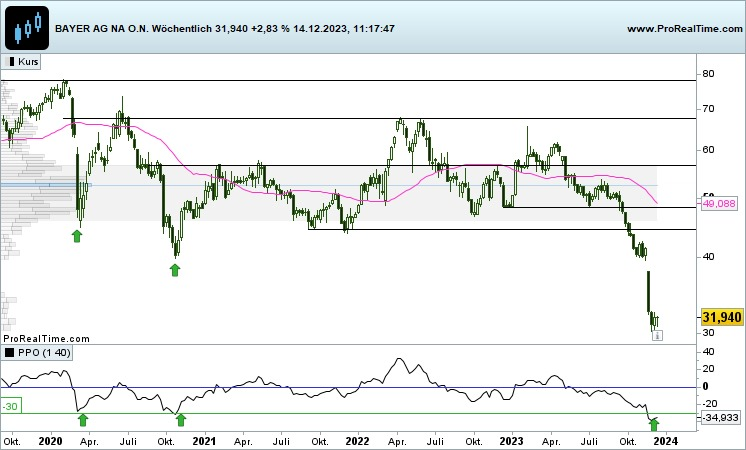Click the 80 price axis label
This screenshot has width=746, height=450.
point(708,74)
